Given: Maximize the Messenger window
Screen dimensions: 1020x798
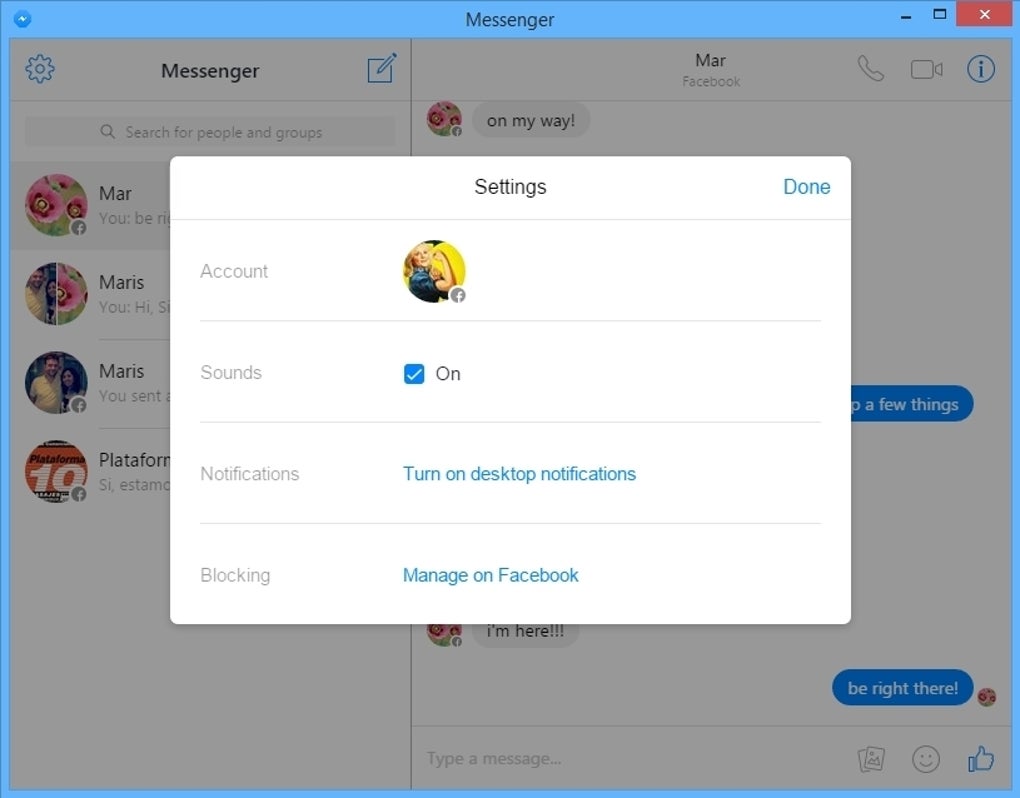Looking at the screenshot, I should coord(939,14).
